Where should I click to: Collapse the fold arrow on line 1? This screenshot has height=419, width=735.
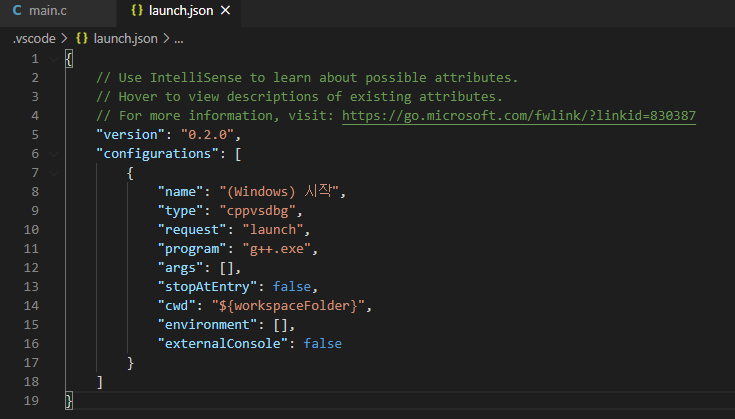pyautogui.click(x=54, y=59)
